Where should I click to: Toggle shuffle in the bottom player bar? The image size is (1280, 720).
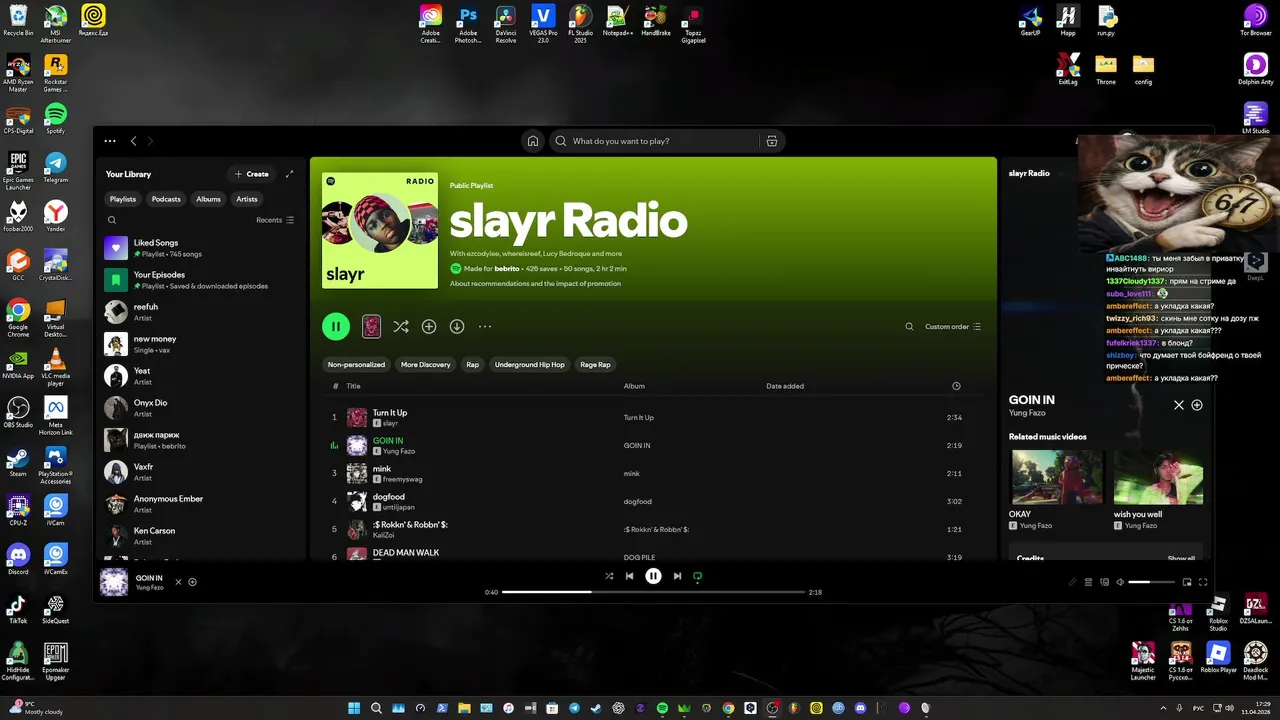pyautogui.click(x=609, y=576)
